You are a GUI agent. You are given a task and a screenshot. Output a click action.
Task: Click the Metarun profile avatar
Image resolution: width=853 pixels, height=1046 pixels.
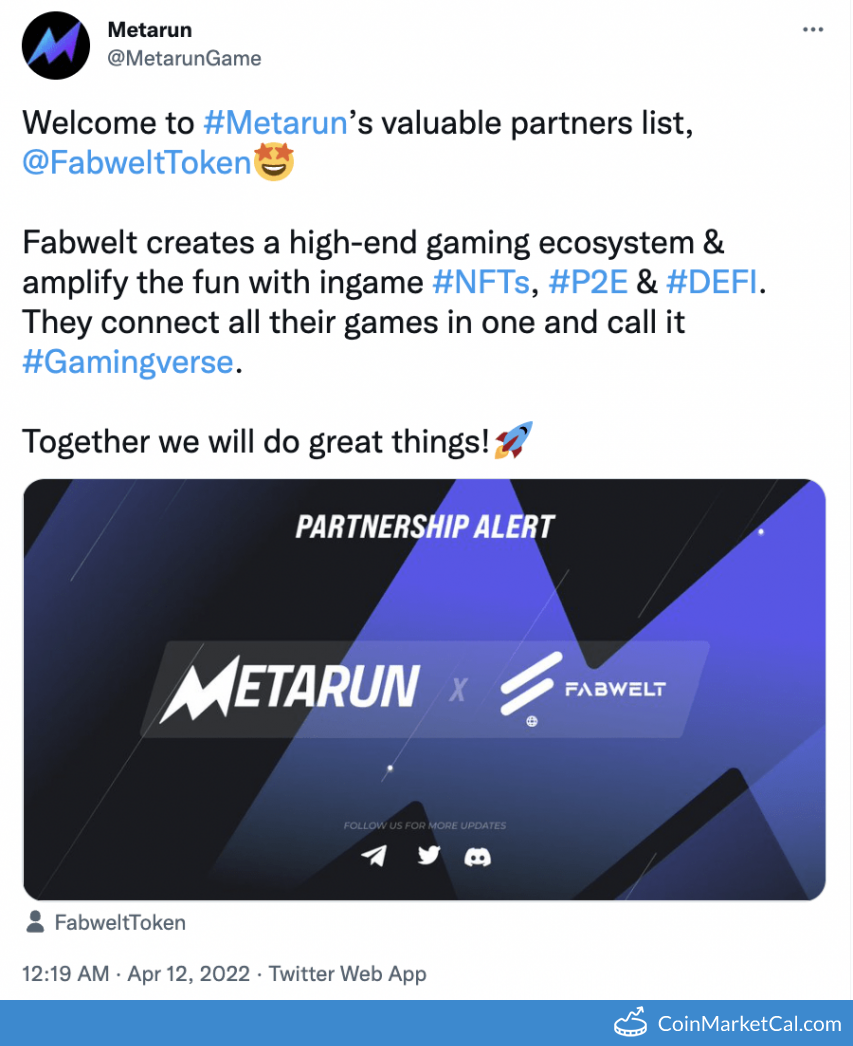pyautogui.click(x=57, y=46)
